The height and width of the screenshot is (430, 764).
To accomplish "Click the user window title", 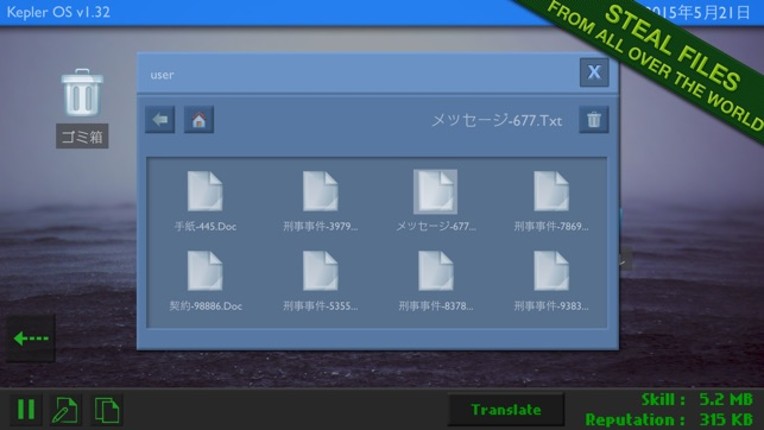I will pyautogui.click(x=162, y=75).
